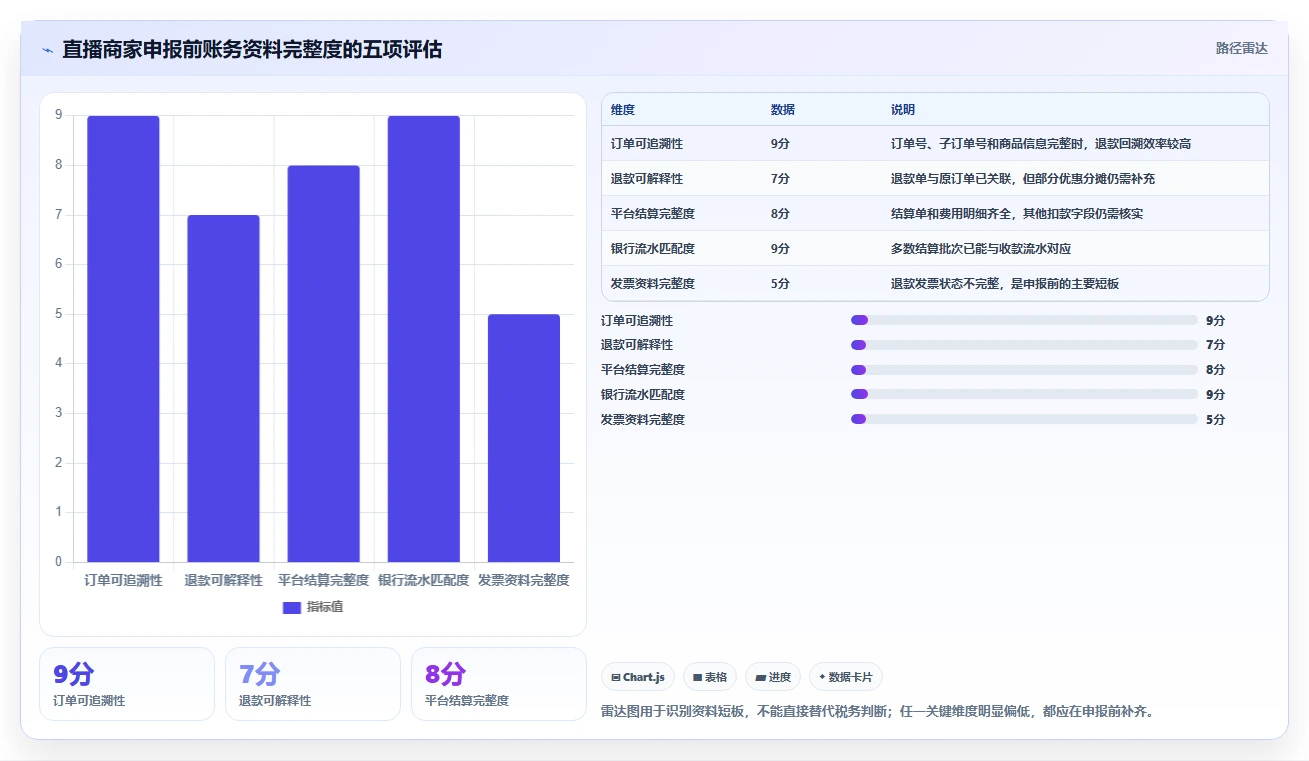This screenshot has height=761, width=1309.
Task: Click 结算单和费用明细齐全 description cell
Action: tap(1017, 214)
